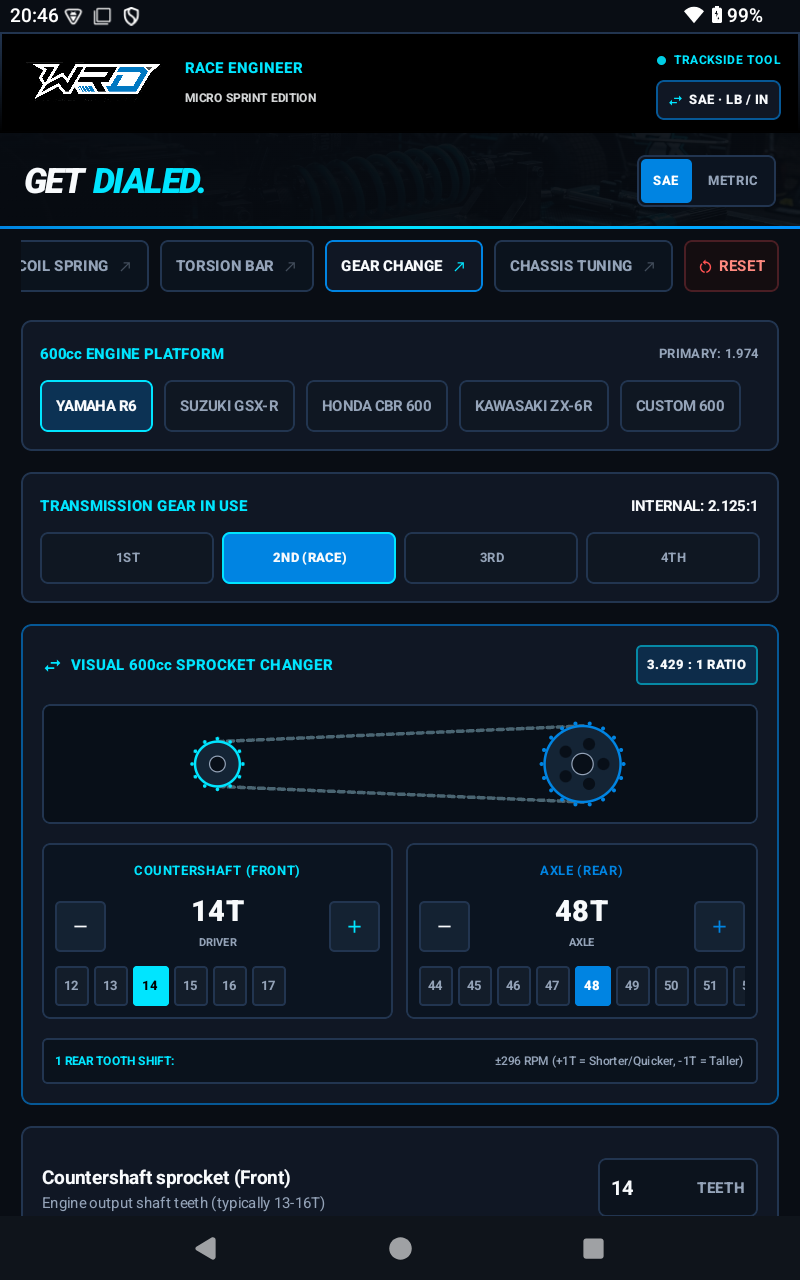Viewport: 800px width, 1280px height.
Task: Choose Kawasaki ZX-6R engine
Action: pyautogui.click(x=534, y=406)
